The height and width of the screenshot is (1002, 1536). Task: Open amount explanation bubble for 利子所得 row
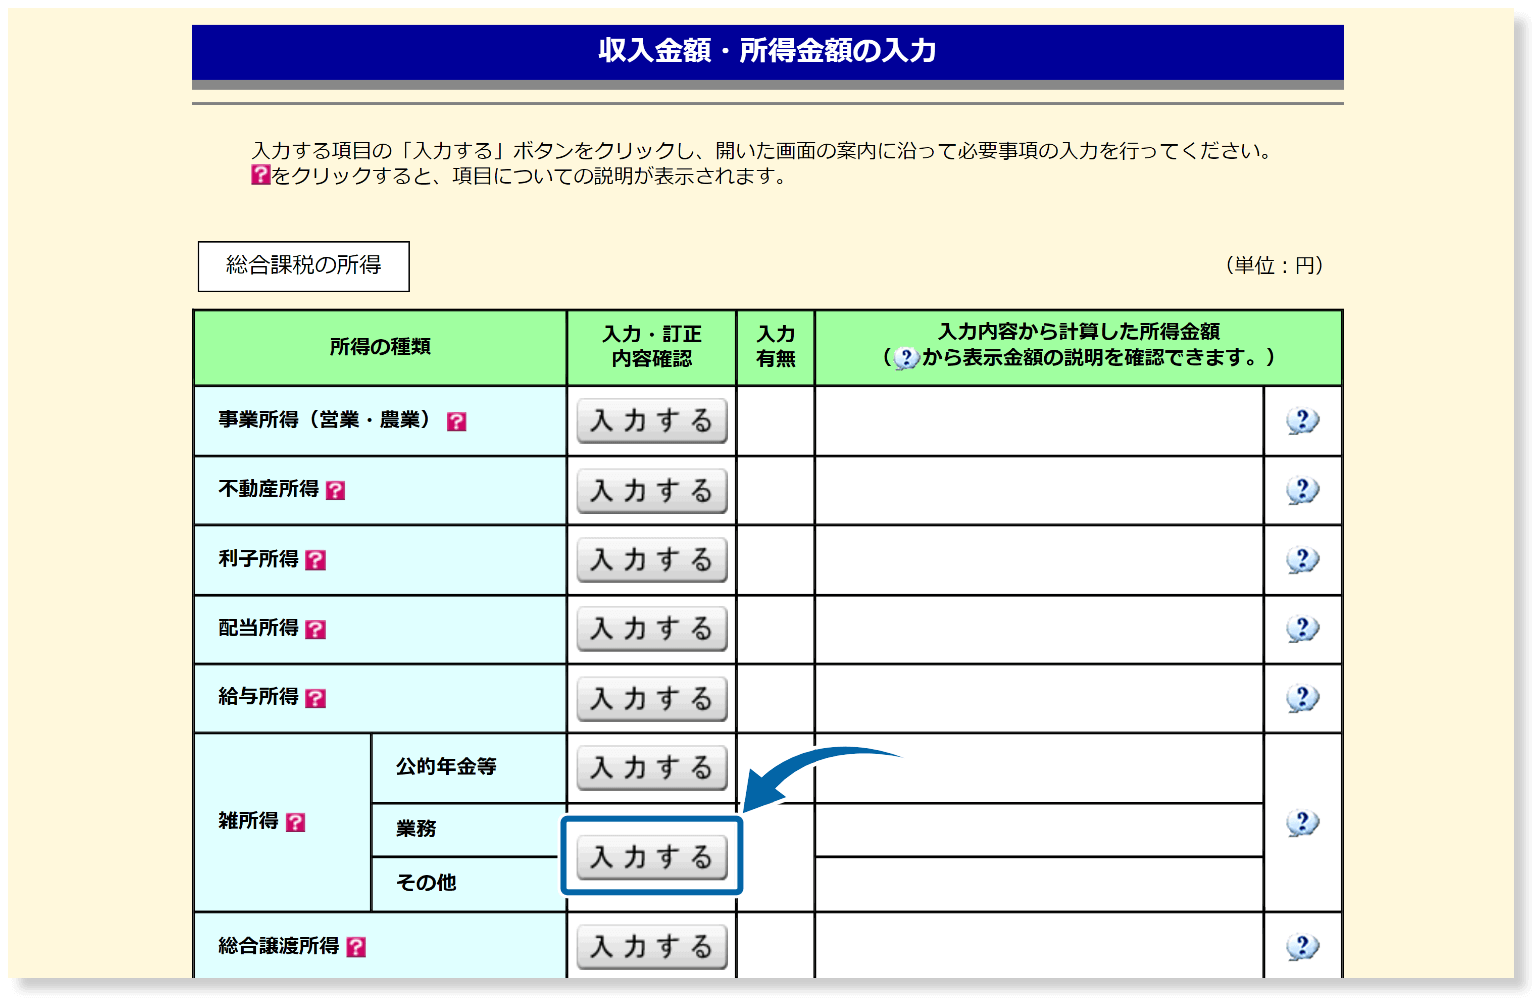1303,560
